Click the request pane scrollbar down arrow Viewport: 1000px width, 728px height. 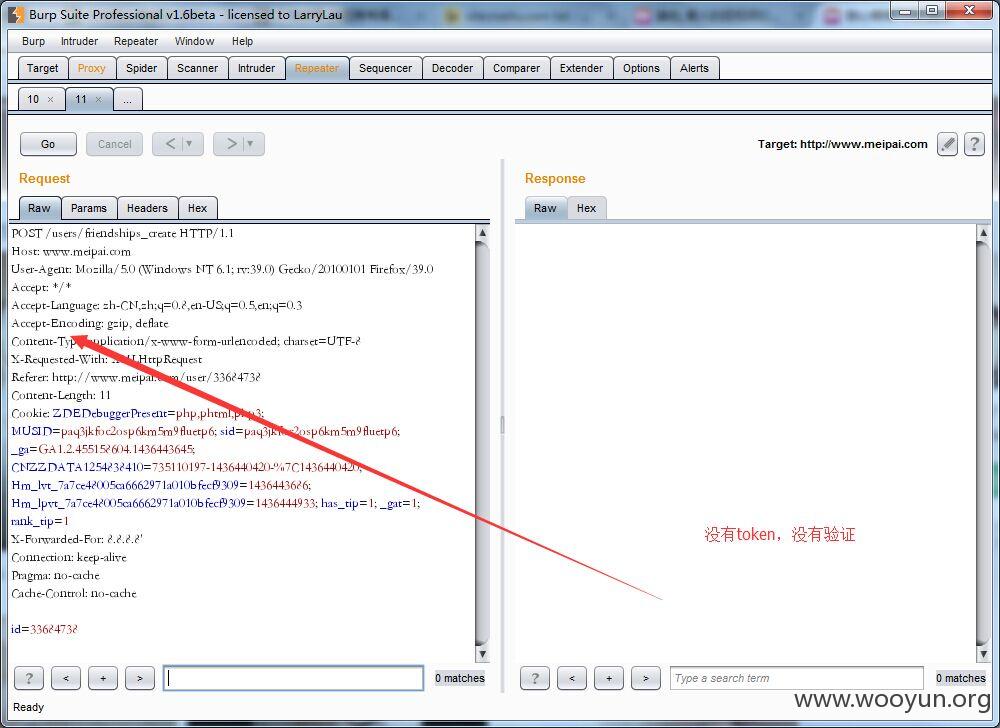pyautogui.click(x=483, y=654)
